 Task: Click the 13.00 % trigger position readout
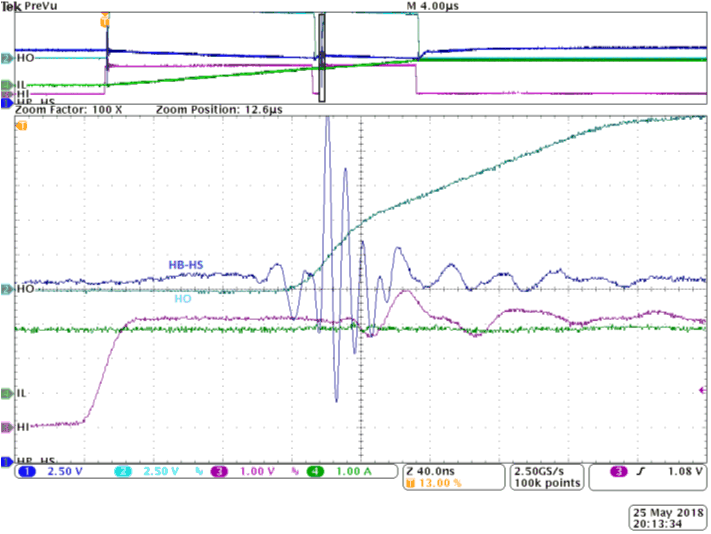tap(440, 483)
